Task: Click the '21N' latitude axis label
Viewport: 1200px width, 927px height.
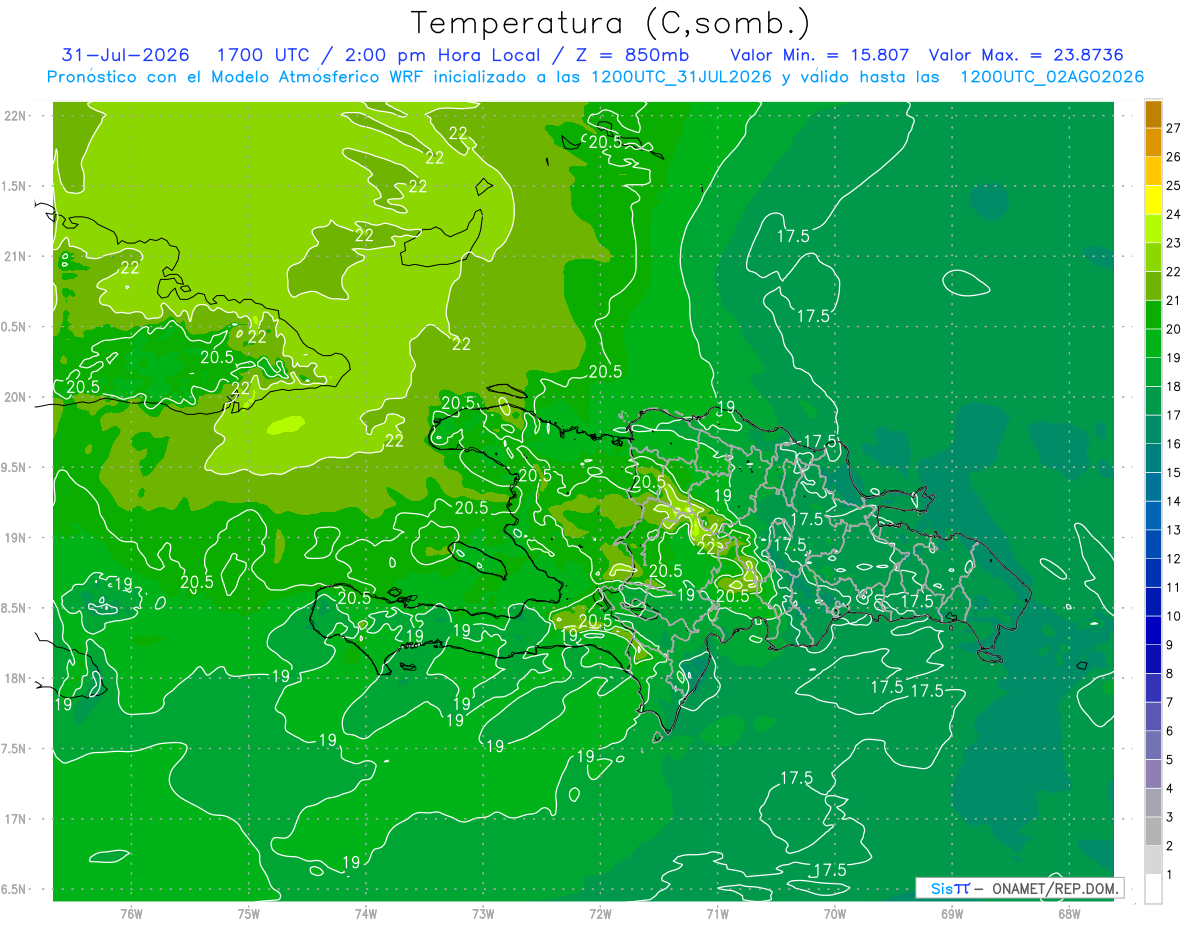Action: pyautogui.click(x=15, y=257)
